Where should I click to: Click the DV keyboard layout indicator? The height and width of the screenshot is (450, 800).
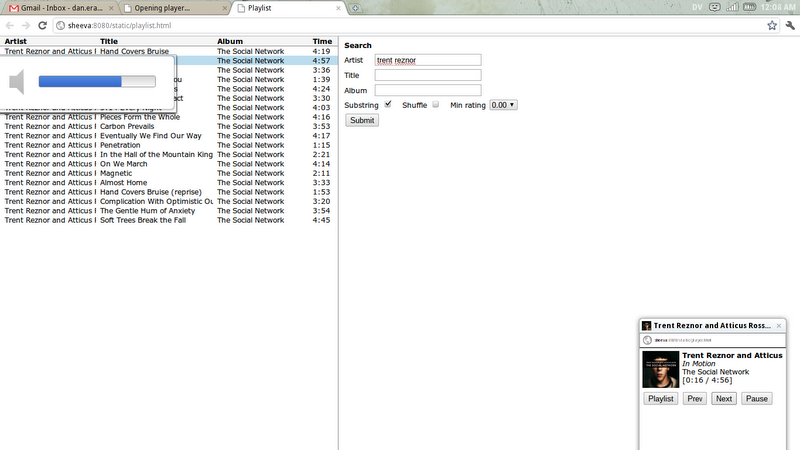(x=697, y=7)
